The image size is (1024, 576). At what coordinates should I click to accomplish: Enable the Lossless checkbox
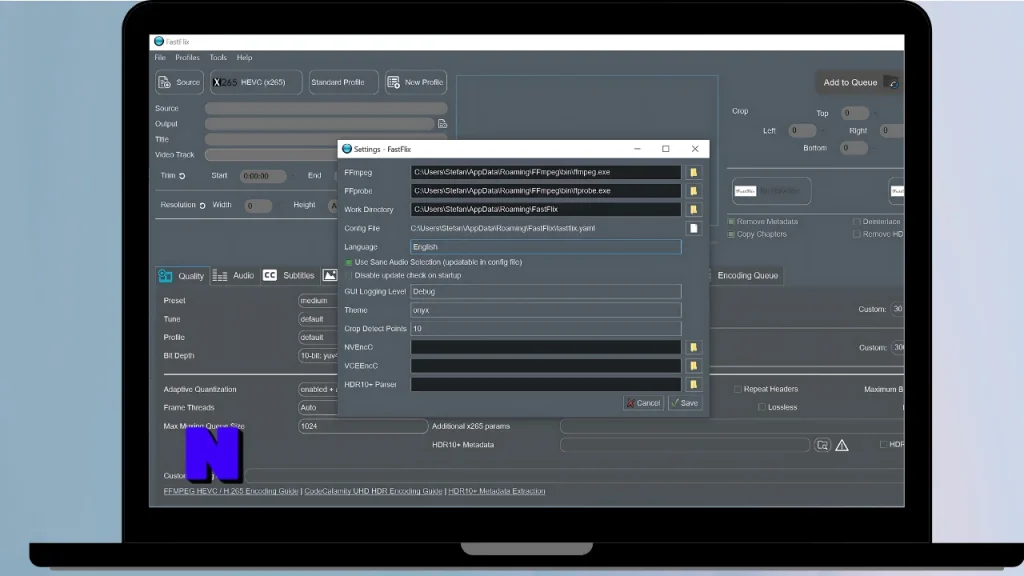point(762,408)
